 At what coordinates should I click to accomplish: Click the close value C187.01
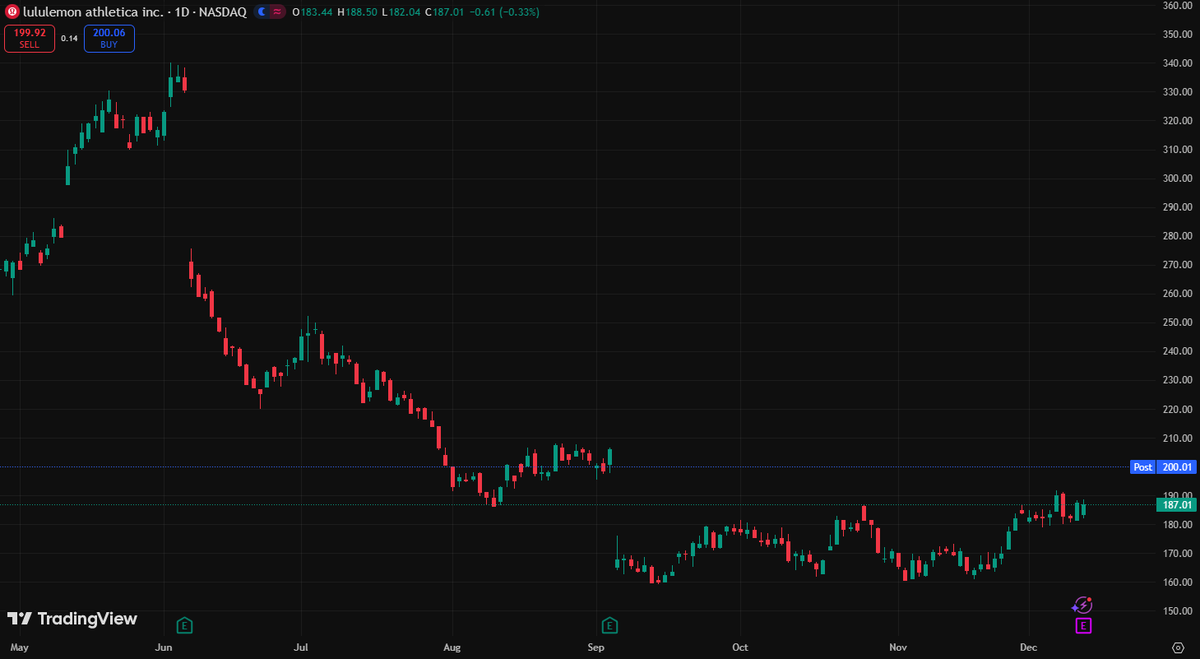pos(444,12)
